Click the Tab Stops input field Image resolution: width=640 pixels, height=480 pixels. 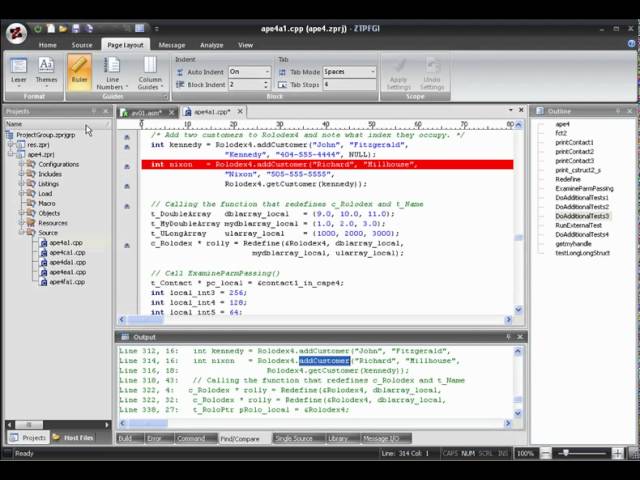[x=349, y=84]
